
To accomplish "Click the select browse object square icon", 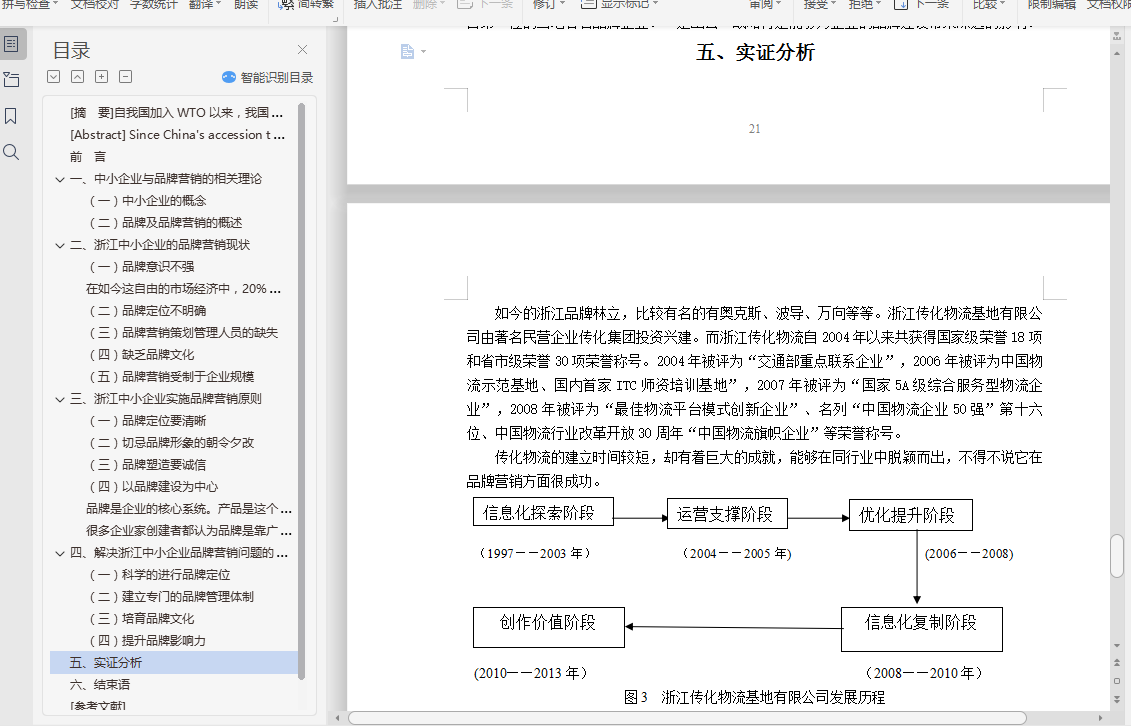I will tap(1117, 681).
